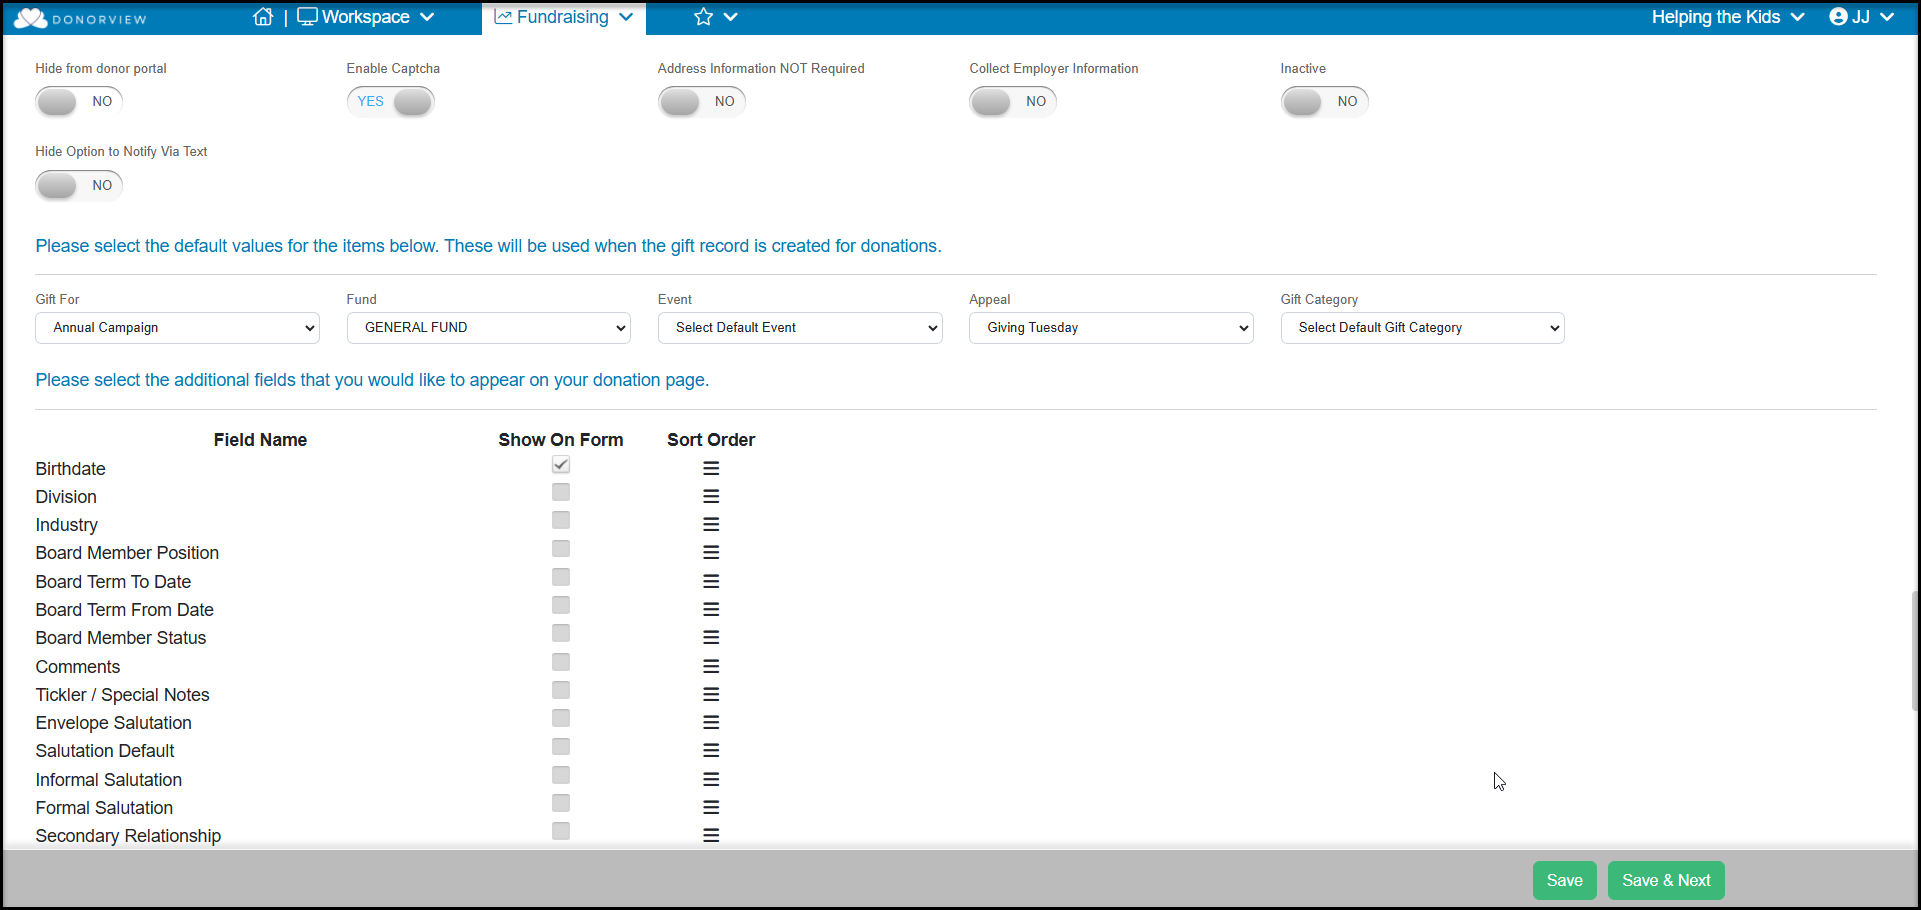Image resolution: width=1921 pixels, height=910 pixels.
Task: Open the JJ user account menu
Action: tap(1861, 17)
